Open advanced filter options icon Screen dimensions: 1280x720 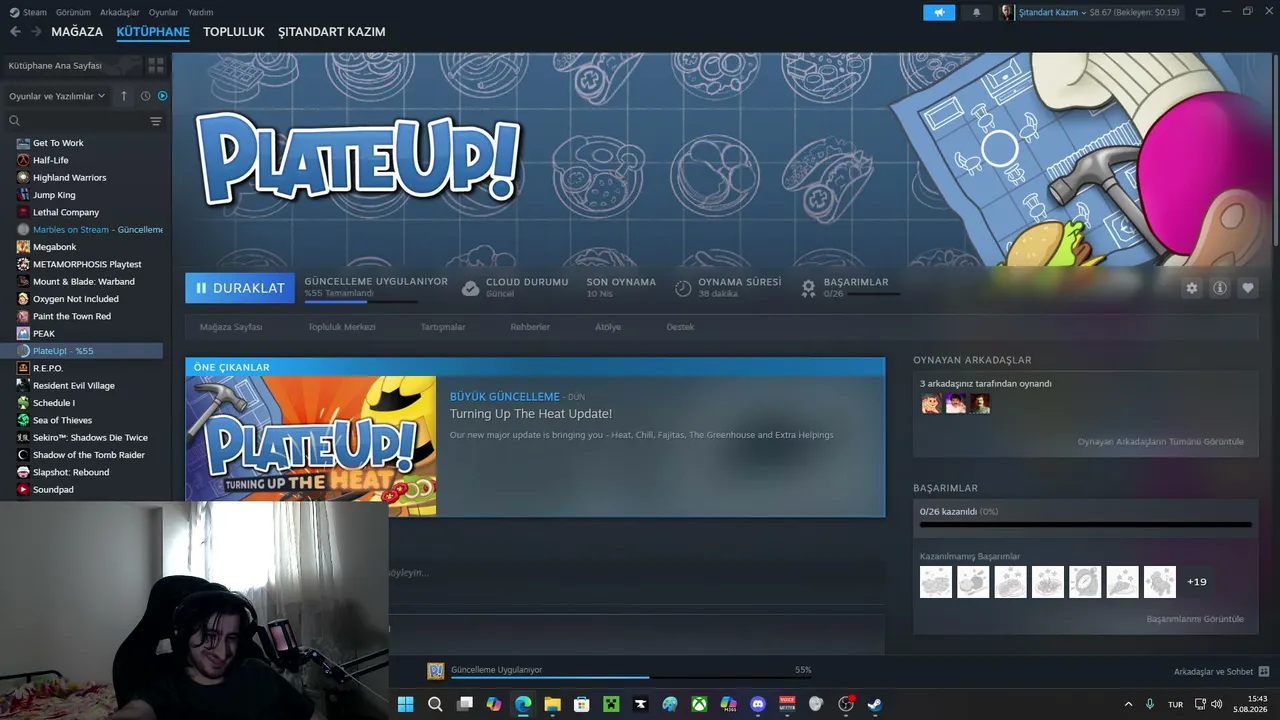156,121
